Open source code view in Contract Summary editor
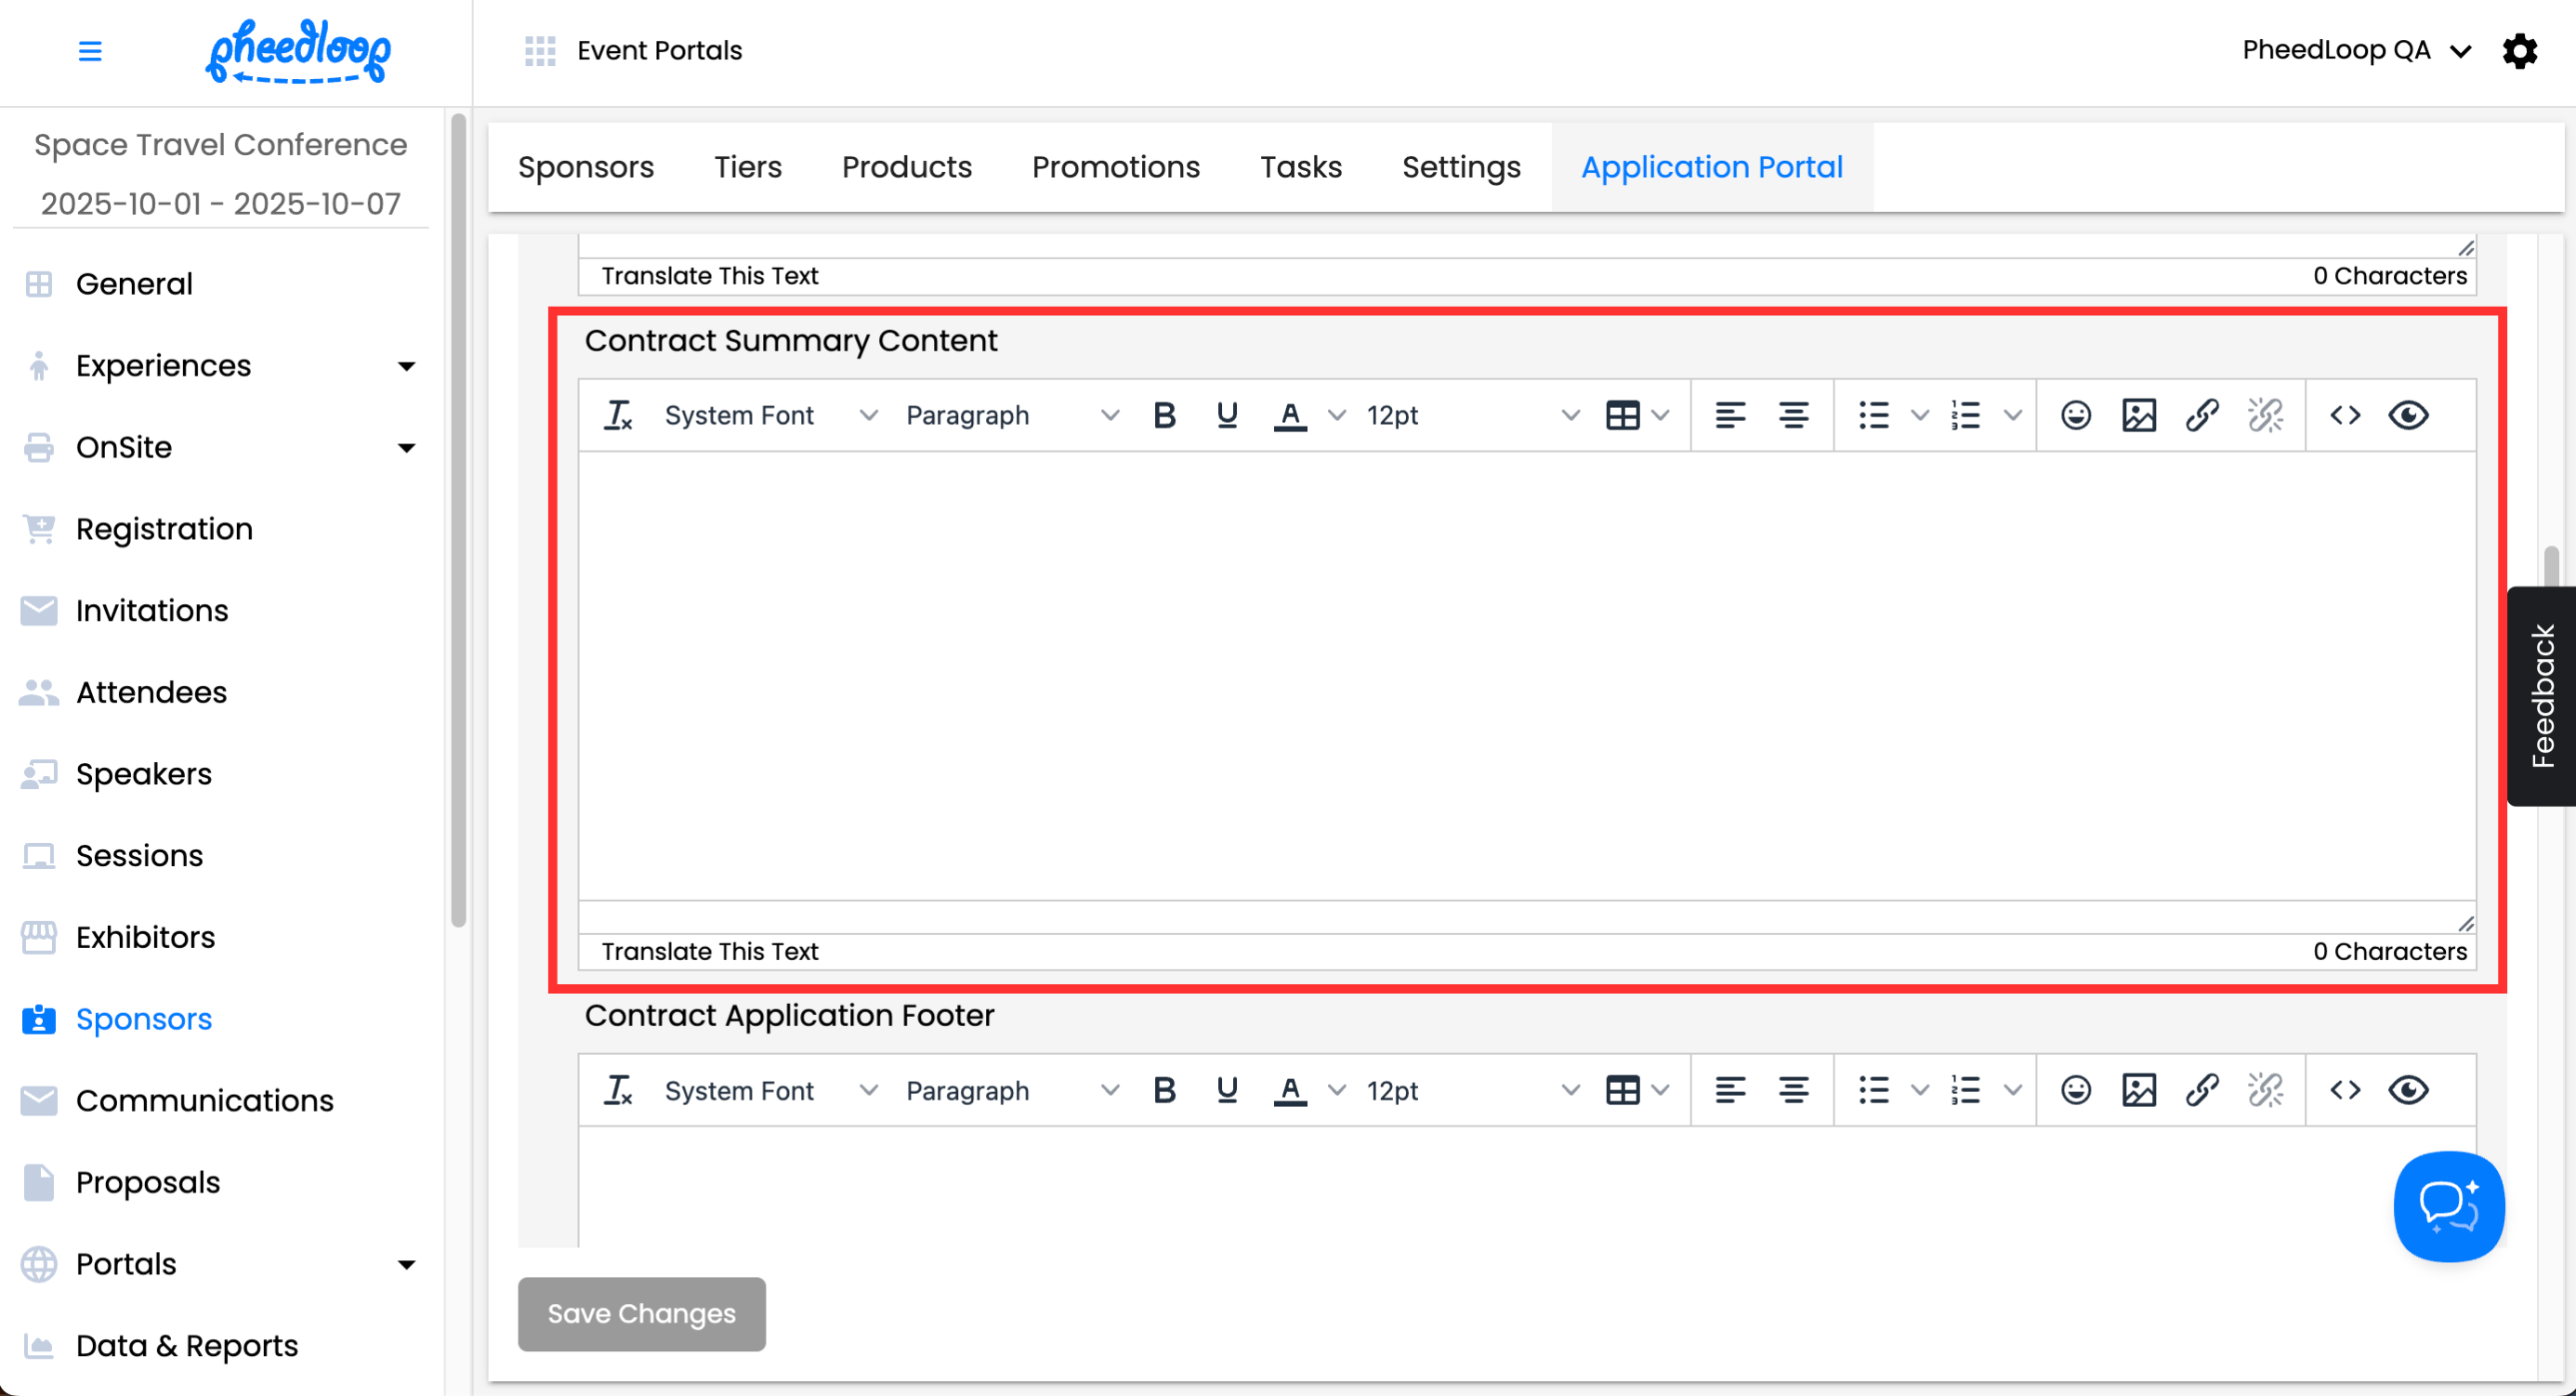This screenshot has width=2576, height=1396. pyautogui.click(x=2345, y=415)
